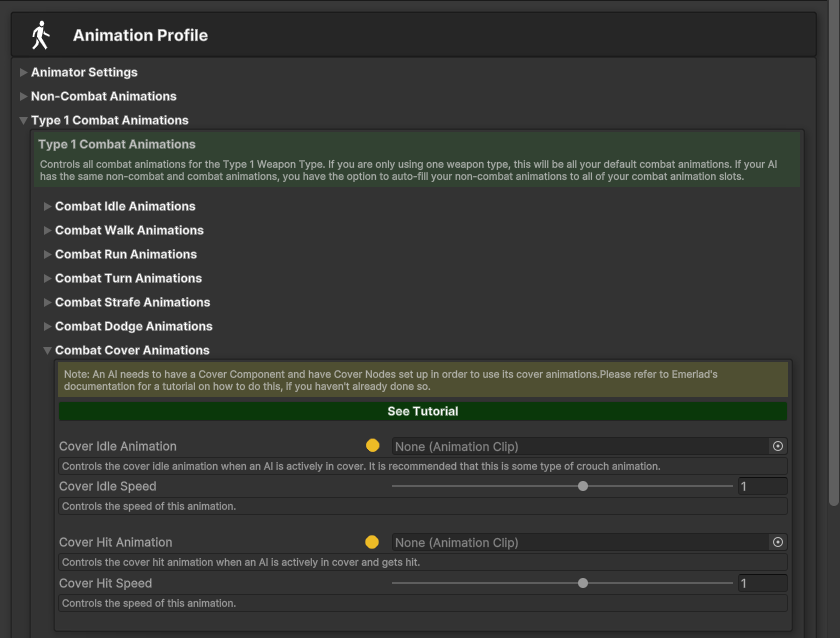Click the object picker for Cover Idle Animation
The image size is (840, 638).
pos(778,446)
